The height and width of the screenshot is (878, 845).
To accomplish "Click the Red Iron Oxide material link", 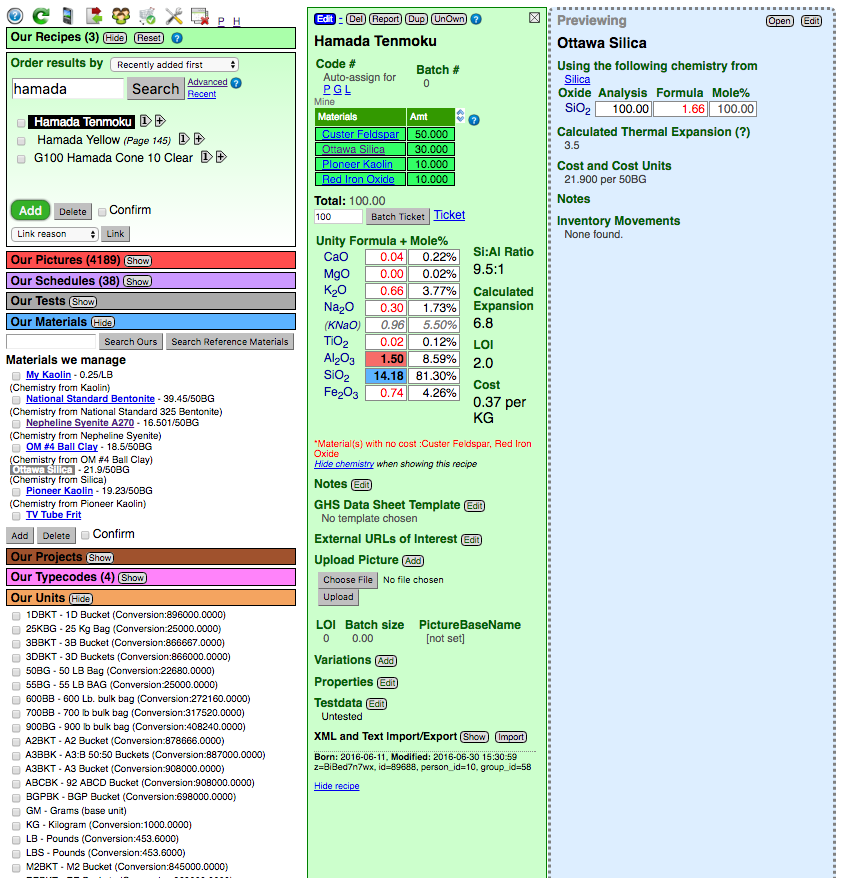I will (358, 179).
